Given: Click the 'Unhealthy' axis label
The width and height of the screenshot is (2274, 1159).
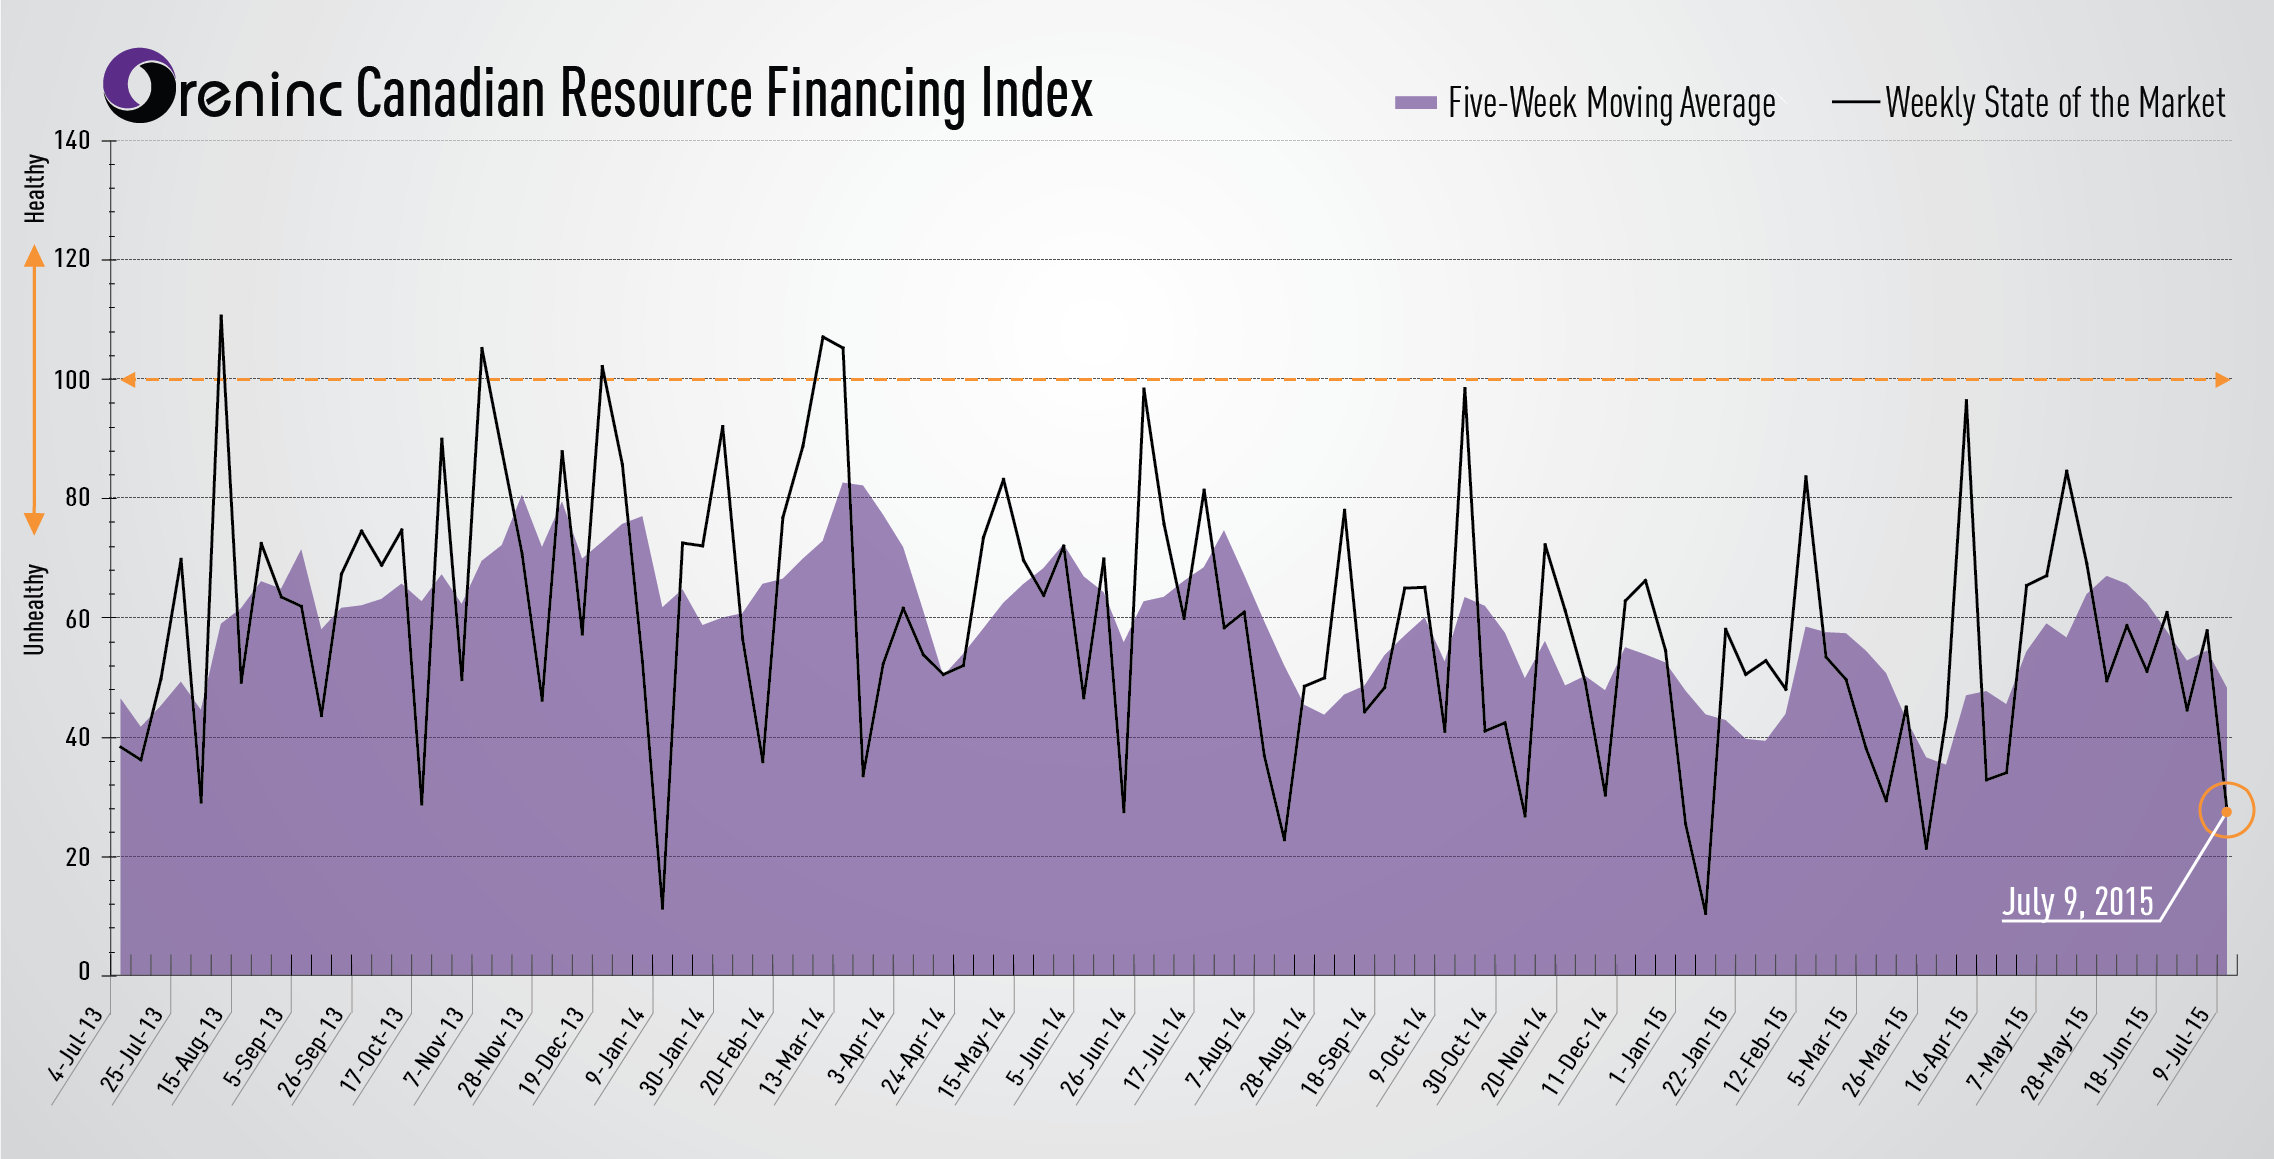Looking at the screenshot, I should [x=35, y=610].
